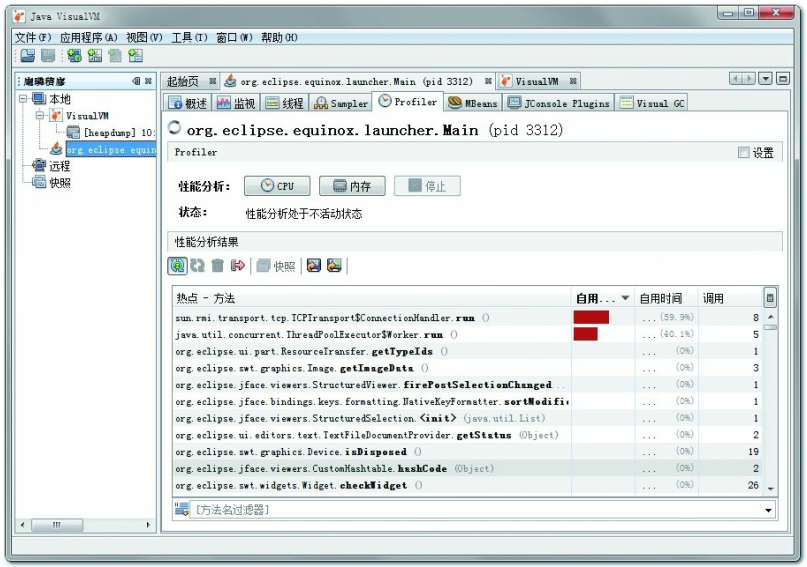Open the 文件(F) menu

32,38
